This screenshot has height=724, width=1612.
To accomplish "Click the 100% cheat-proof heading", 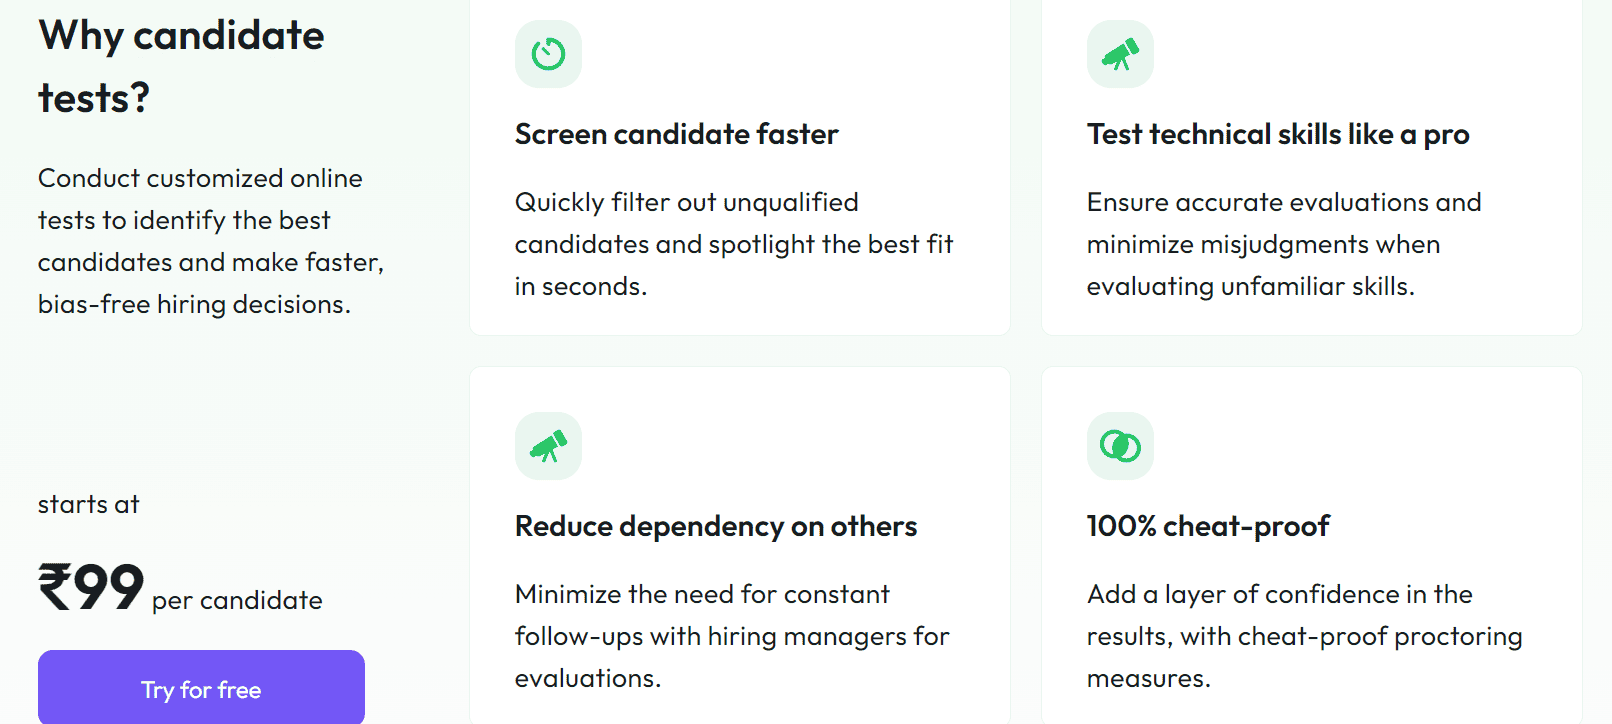I will (x=1207, y=526).
